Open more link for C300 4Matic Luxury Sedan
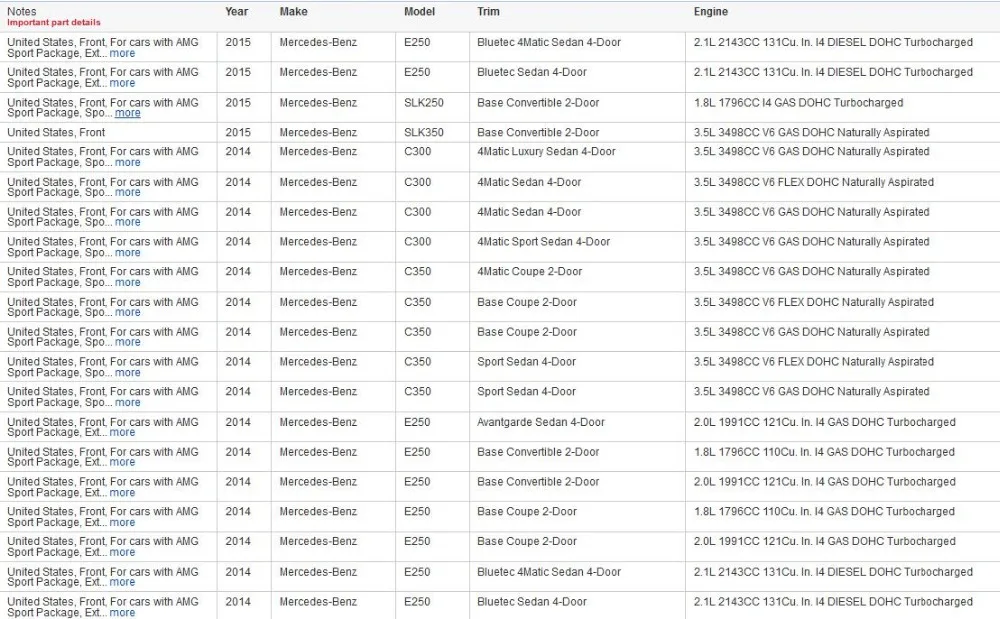This screenshot has height=619, width=1000. point(128,163)
